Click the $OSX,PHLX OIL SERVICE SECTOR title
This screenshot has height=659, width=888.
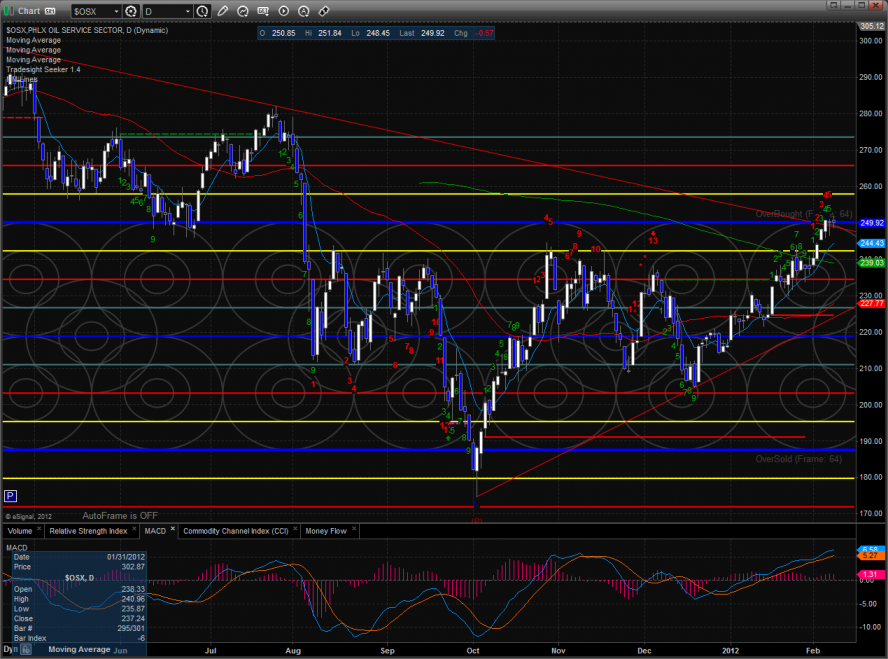click(x=87, y=31)
